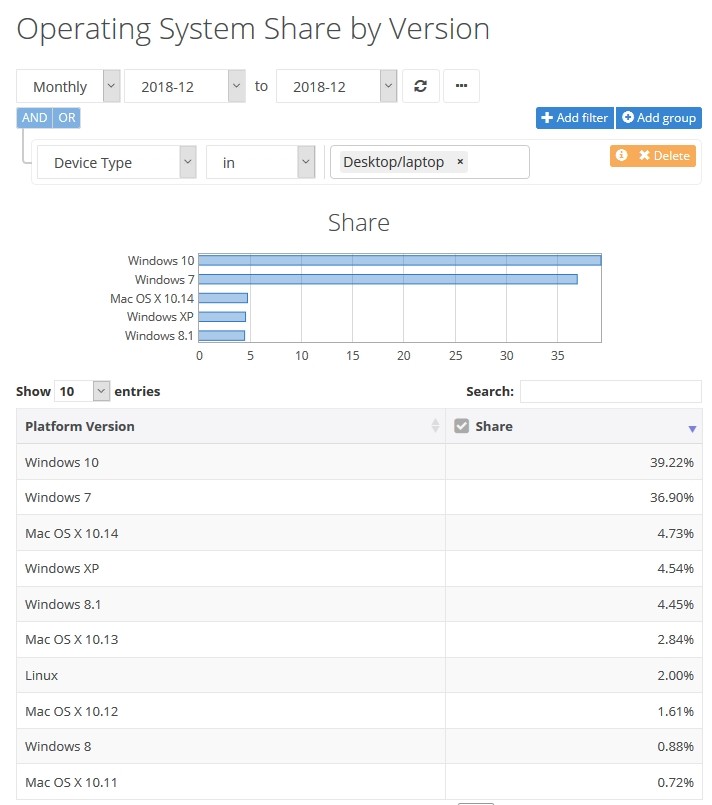Click the 36.90% share value
712x805 pixels.
[671, 497]
